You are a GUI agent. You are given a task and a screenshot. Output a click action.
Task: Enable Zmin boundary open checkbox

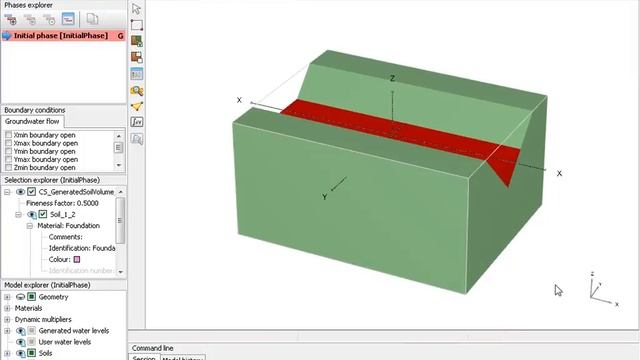point(8,168)
